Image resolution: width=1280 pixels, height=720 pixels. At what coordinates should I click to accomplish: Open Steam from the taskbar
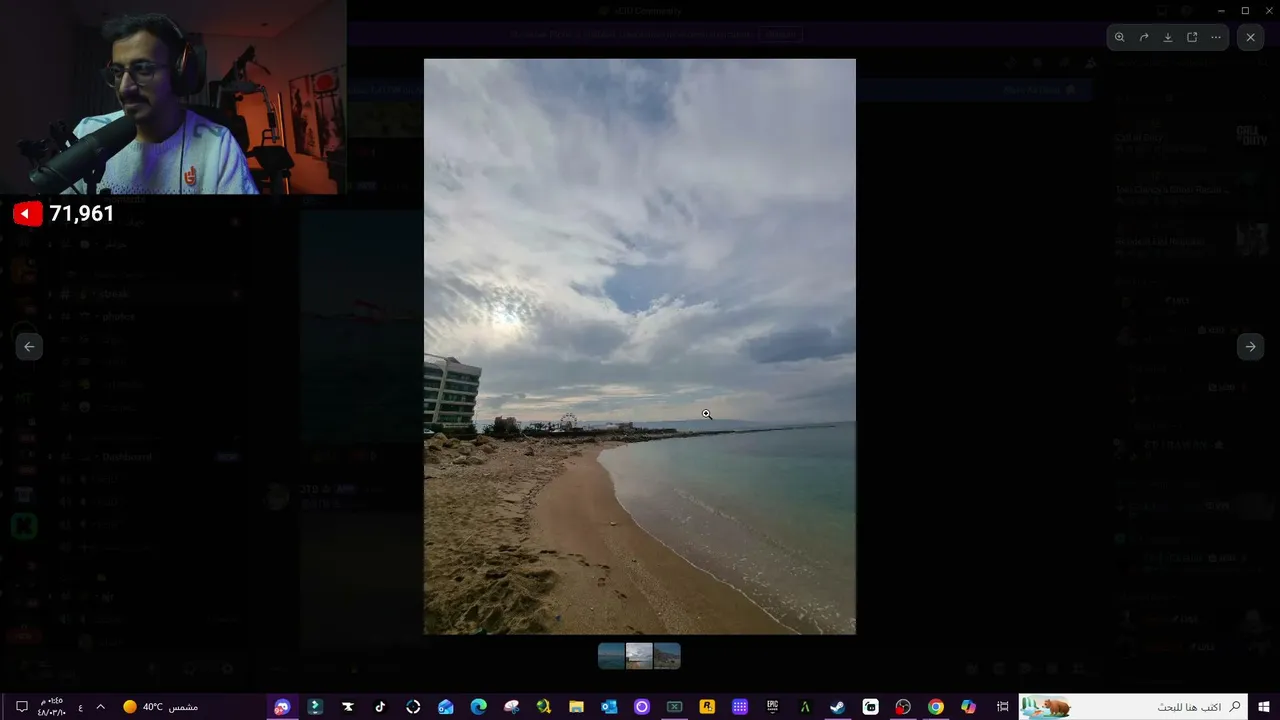click(x=837, y=707)
